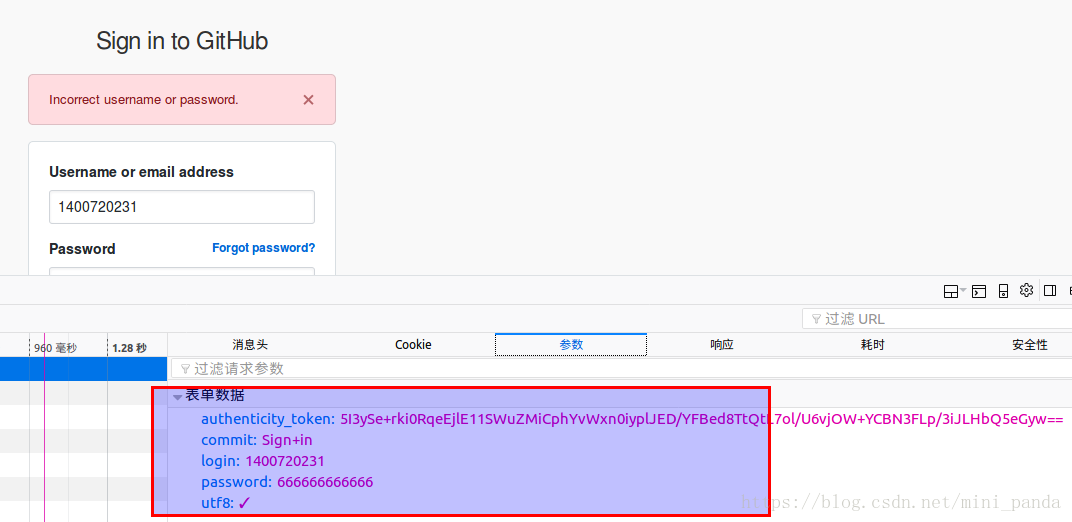Viewport: 1072px width, 522px height.
Task: Collapse the 表单数据 section triangle
Action: coord(178,396)
